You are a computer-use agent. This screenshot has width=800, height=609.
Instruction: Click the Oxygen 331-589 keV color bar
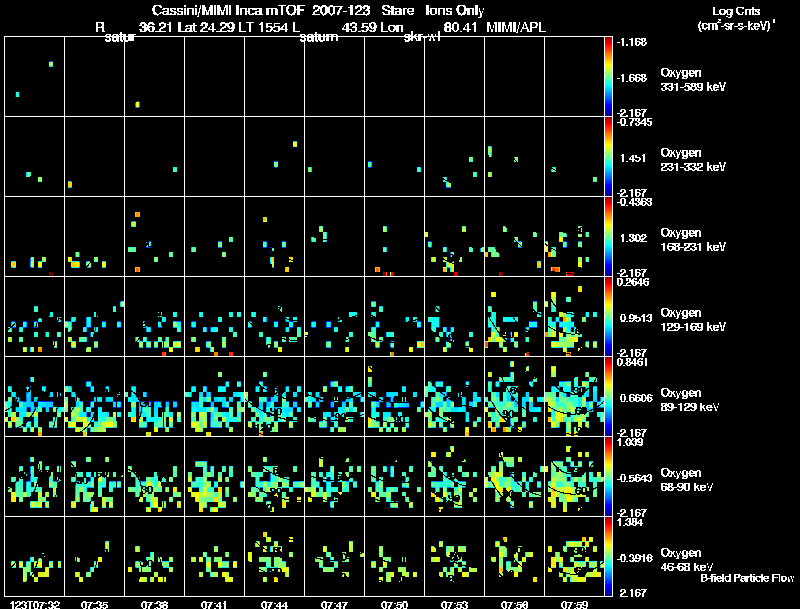coord(609,76)
